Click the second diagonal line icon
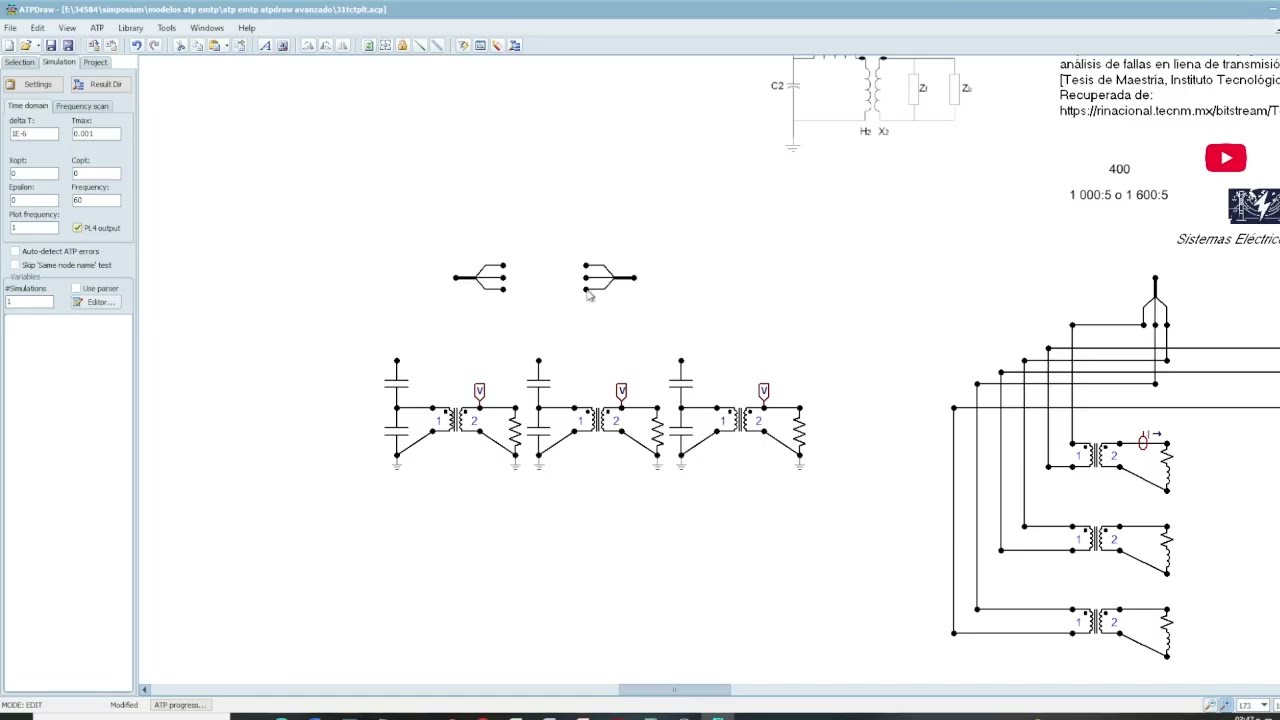Viewport: 1280px width, 720px height. [437, 45]
